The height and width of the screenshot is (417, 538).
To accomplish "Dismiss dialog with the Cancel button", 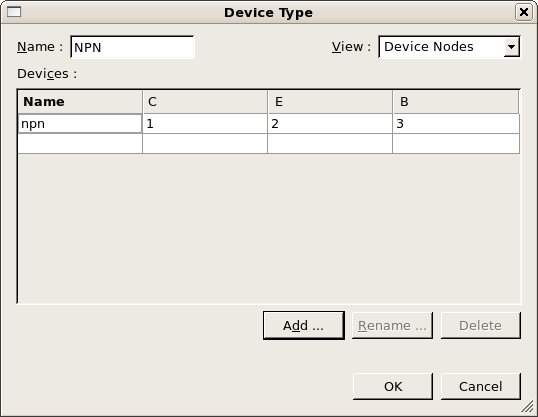I will click(480, 386).
